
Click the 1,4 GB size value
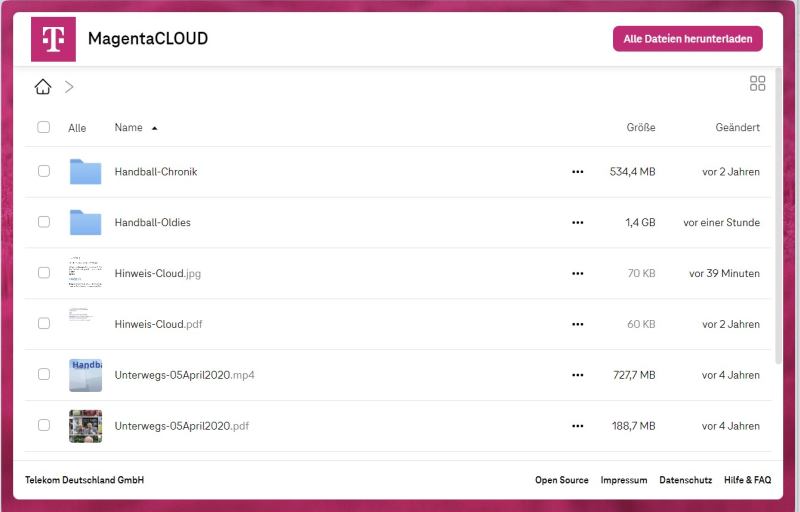click(640, 222)
